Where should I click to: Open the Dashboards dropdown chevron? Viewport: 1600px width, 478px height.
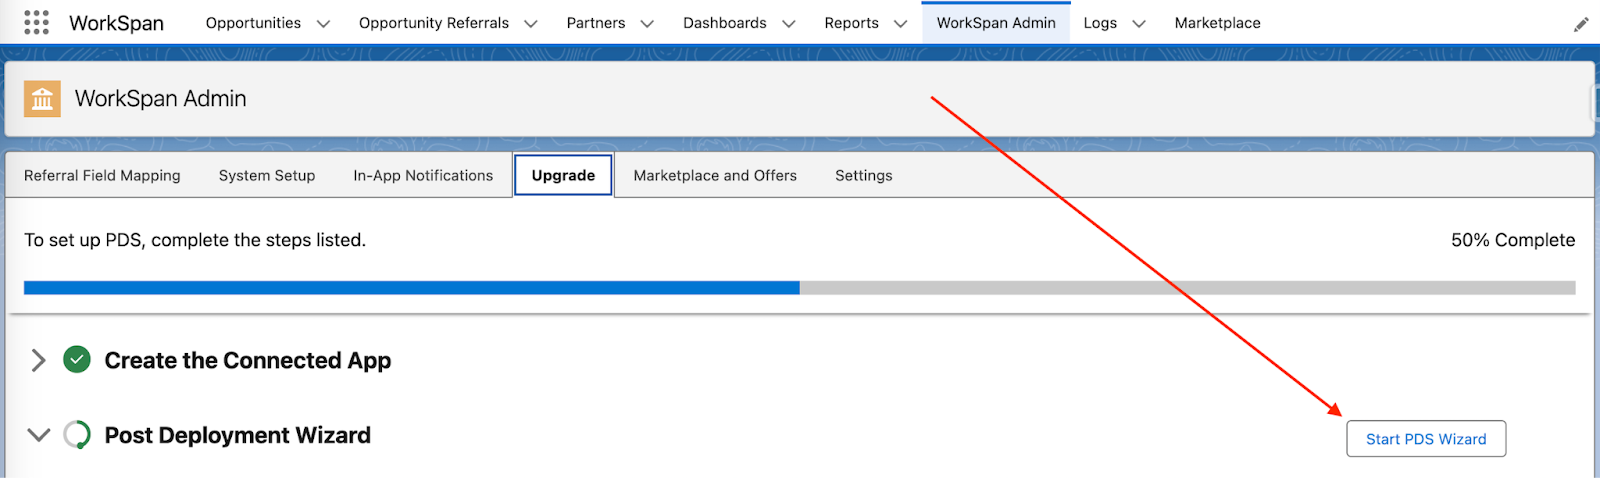788,24
